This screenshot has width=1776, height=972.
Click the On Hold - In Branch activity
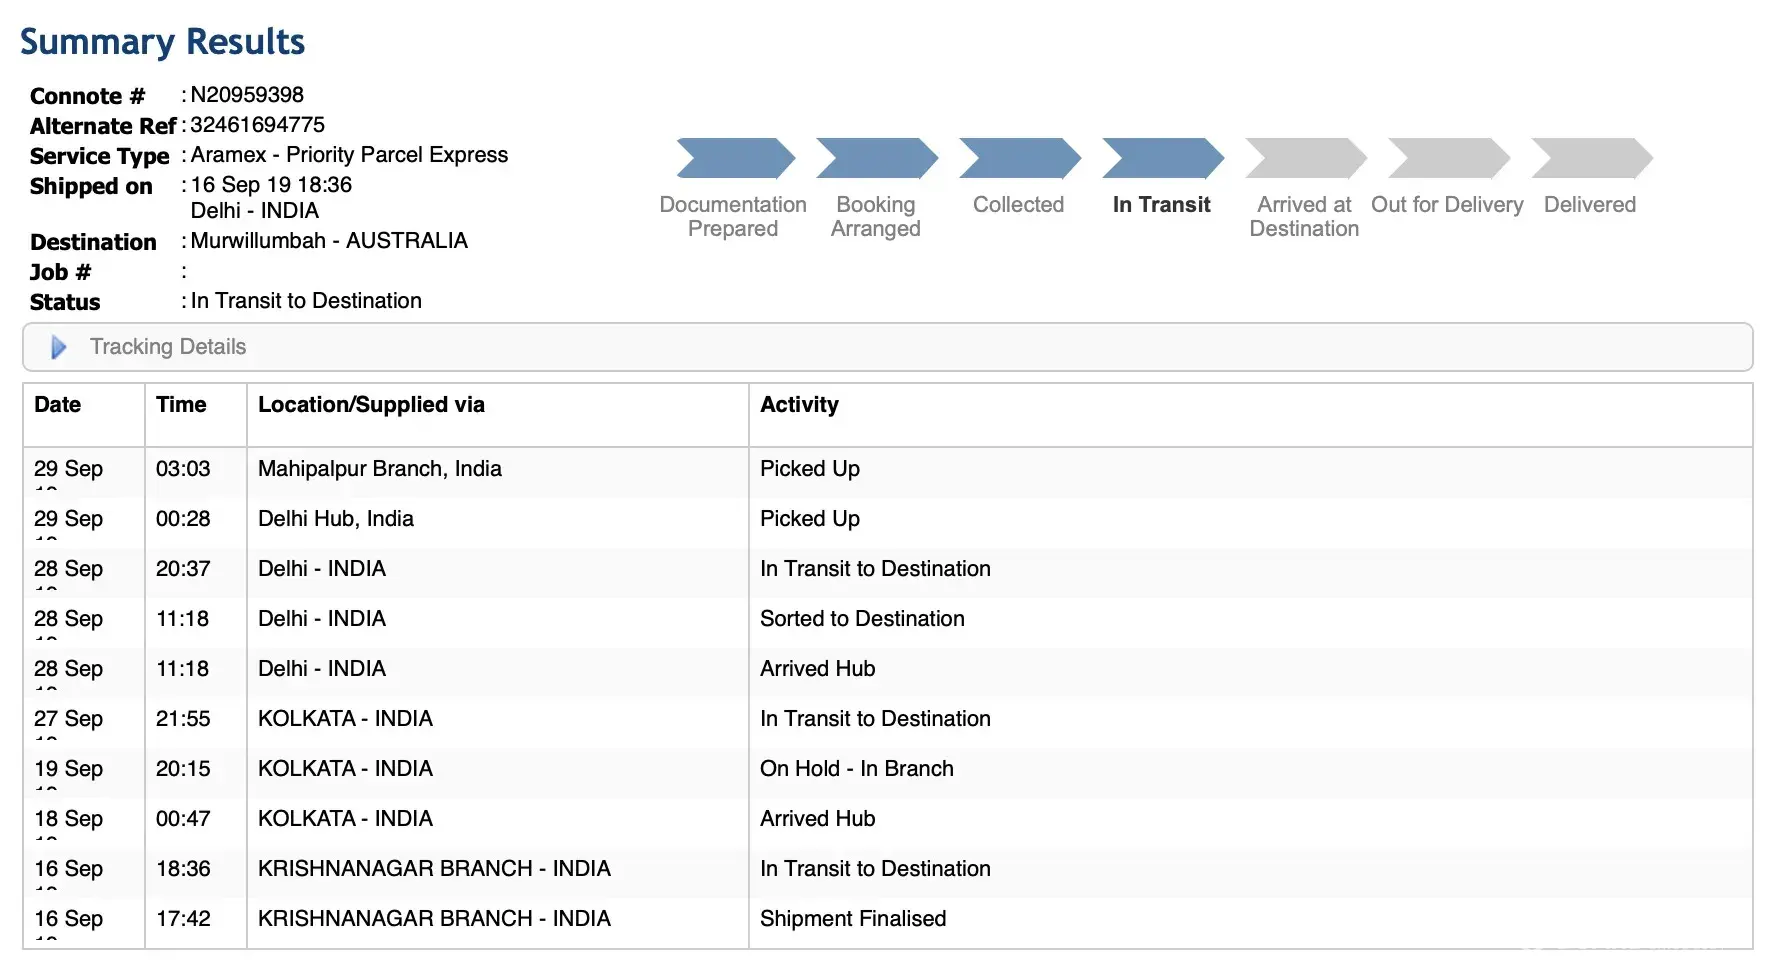pyautogui.click(x=856, y=769)
